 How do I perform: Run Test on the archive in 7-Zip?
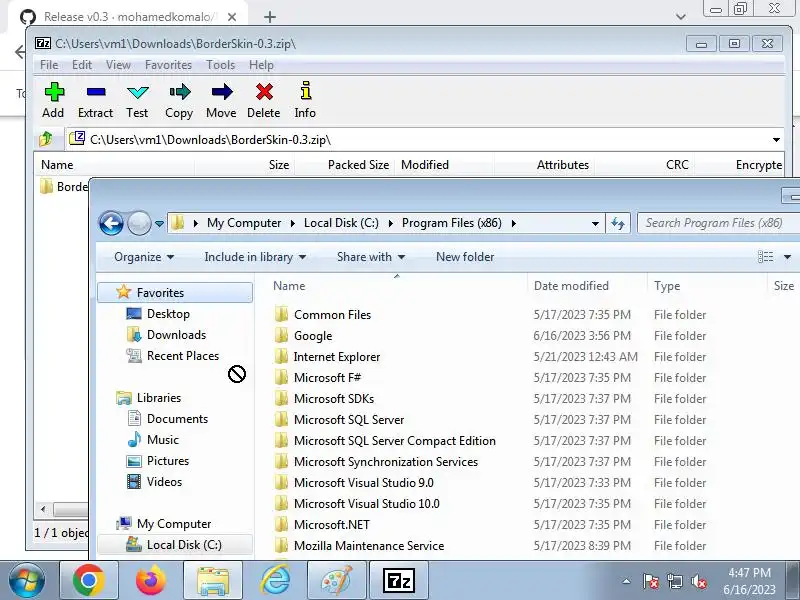tap(137, 101)
